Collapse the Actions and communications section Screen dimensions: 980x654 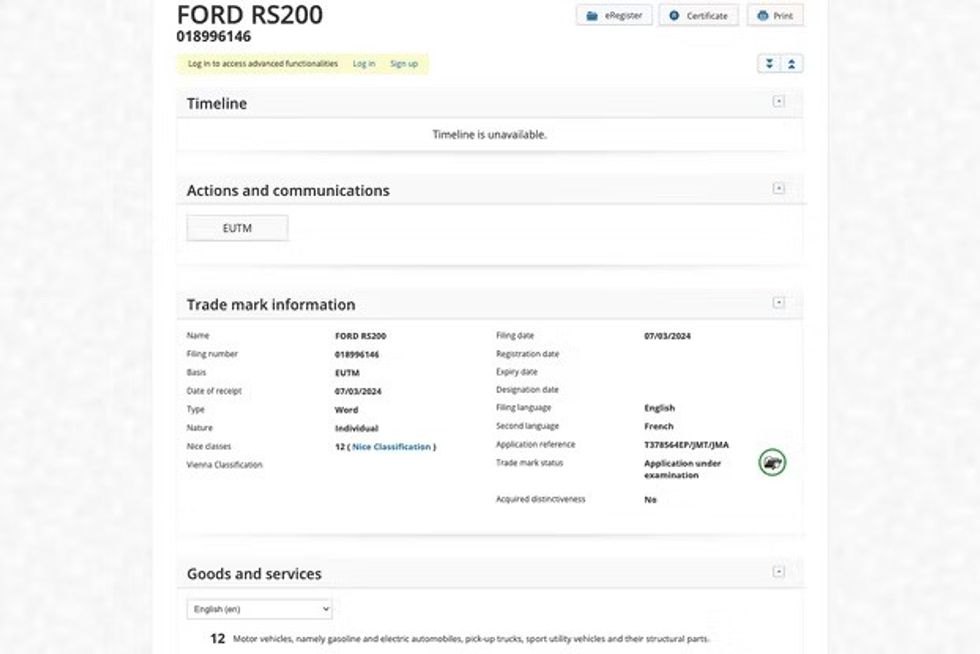tap(779, 189)
